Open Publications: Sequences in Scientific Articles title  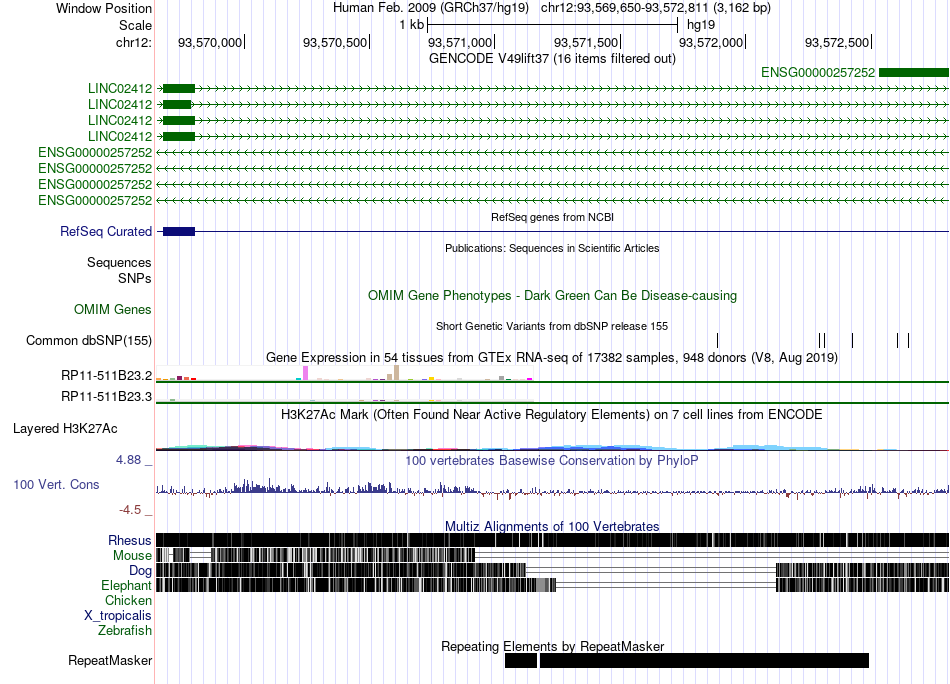pos(552,248)
